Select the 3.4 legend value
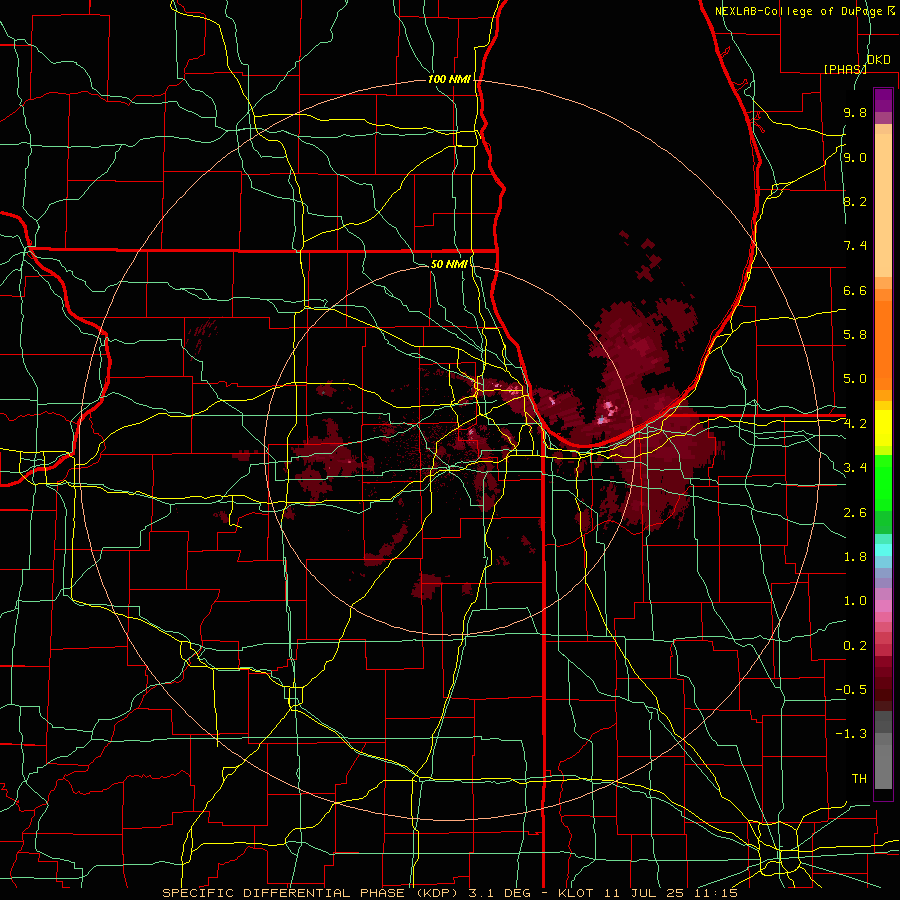This screenshot has height=900, width=900. (x=855, y=468)
